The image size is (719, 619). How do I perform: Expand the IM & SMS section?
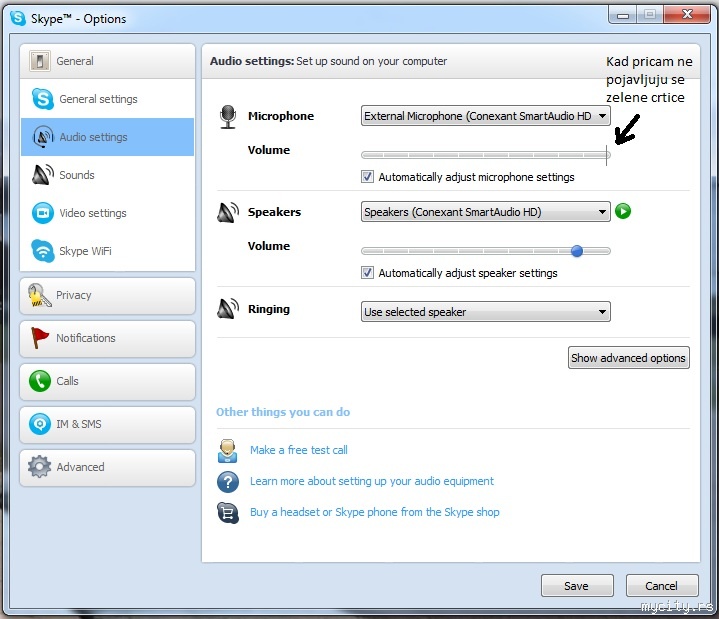click(x=108, y=425)
